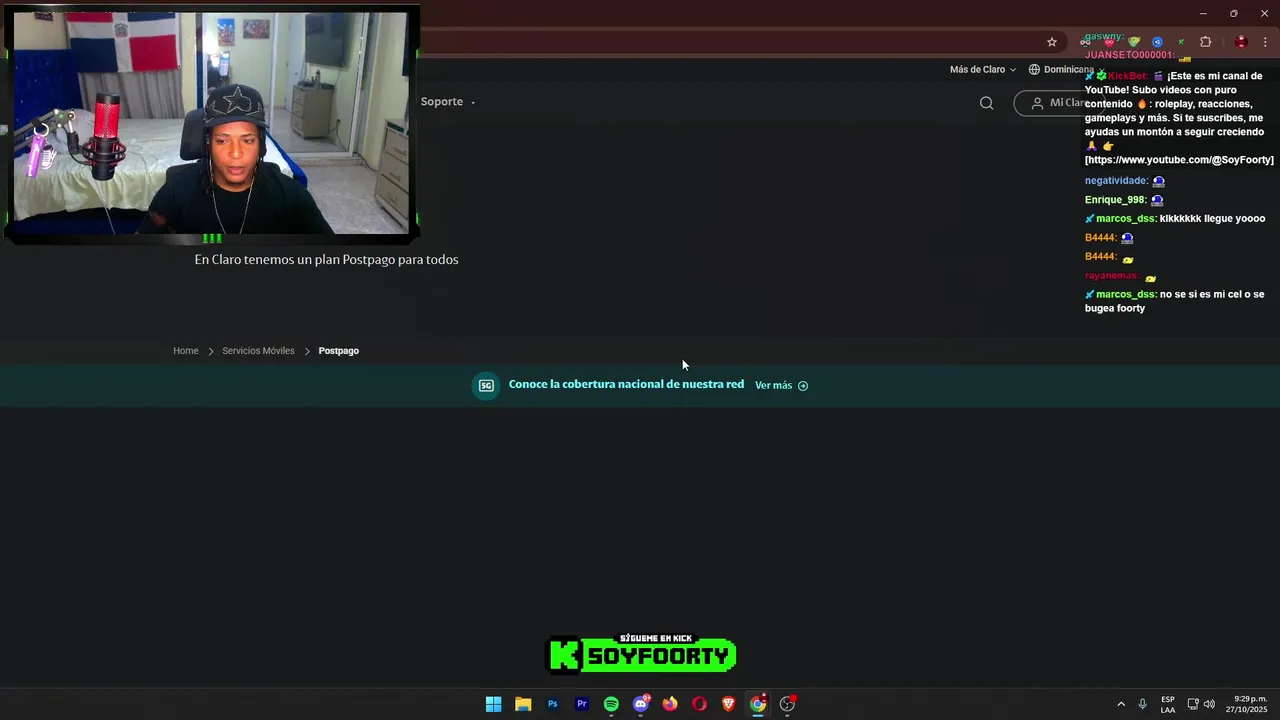Click the JUANSETO000001 username in chat
Screen dimensions: 1280x720
[1129, 55]
